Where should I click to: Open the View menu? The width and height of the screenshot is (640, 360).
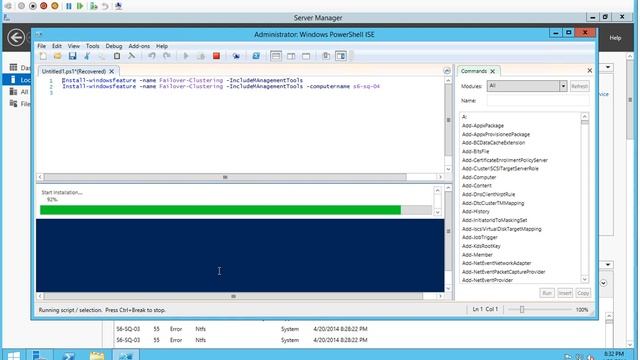coord(74,46)
